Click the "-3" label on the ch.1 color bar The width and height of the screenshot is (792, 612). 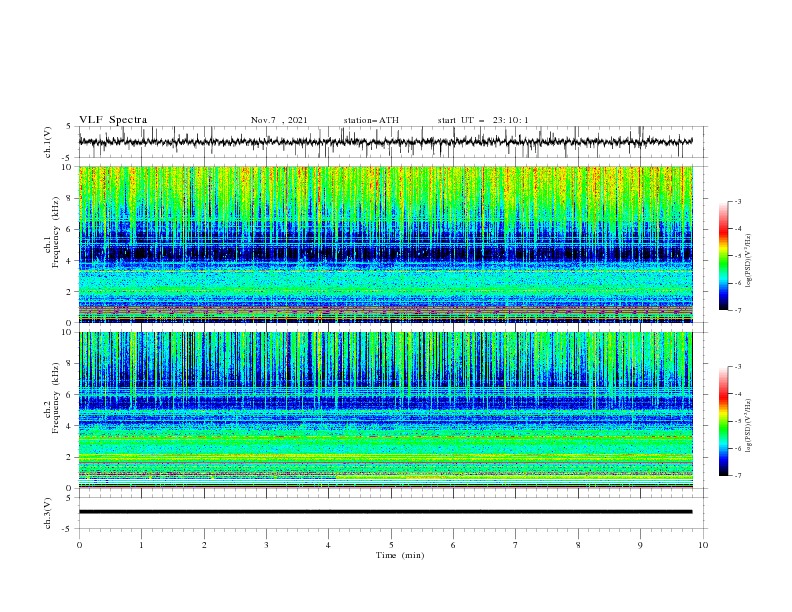pos(737,201)
